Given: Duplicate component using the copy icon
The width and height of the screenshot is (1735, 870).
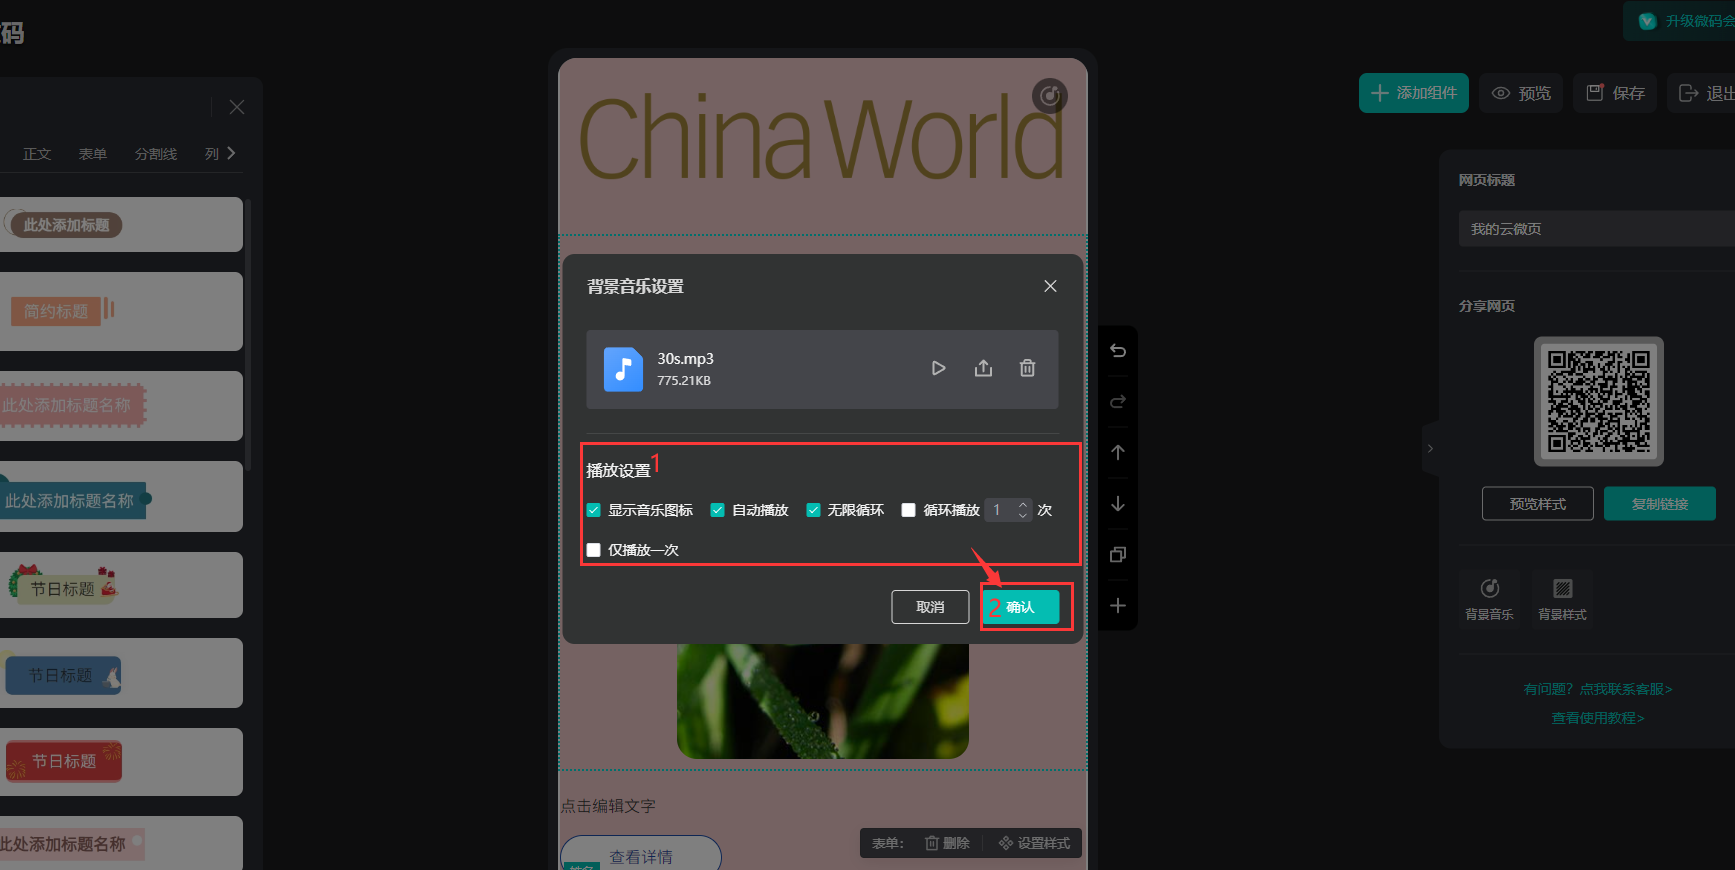Looking at the screenshot, I should click(x=1118, y=555).
